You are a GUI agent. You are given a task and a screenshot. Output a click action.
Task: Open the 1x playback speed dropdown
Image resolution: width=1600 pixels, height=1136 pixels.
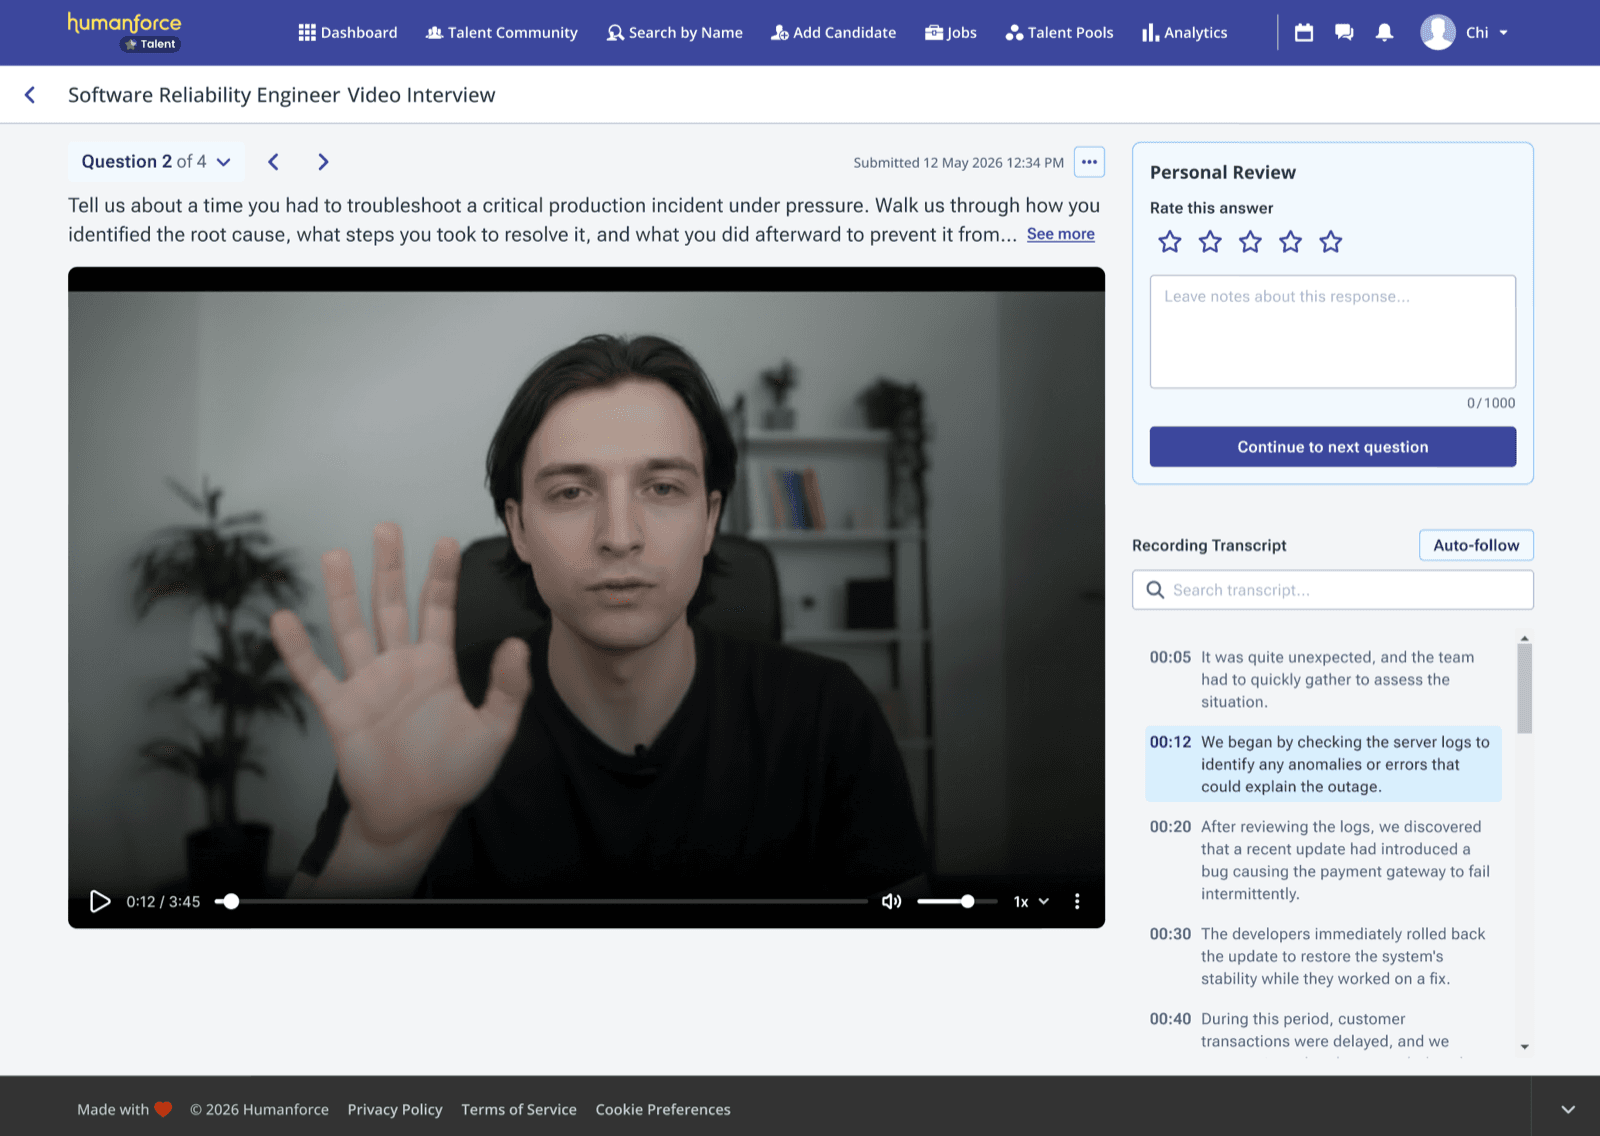point(1031,901)
